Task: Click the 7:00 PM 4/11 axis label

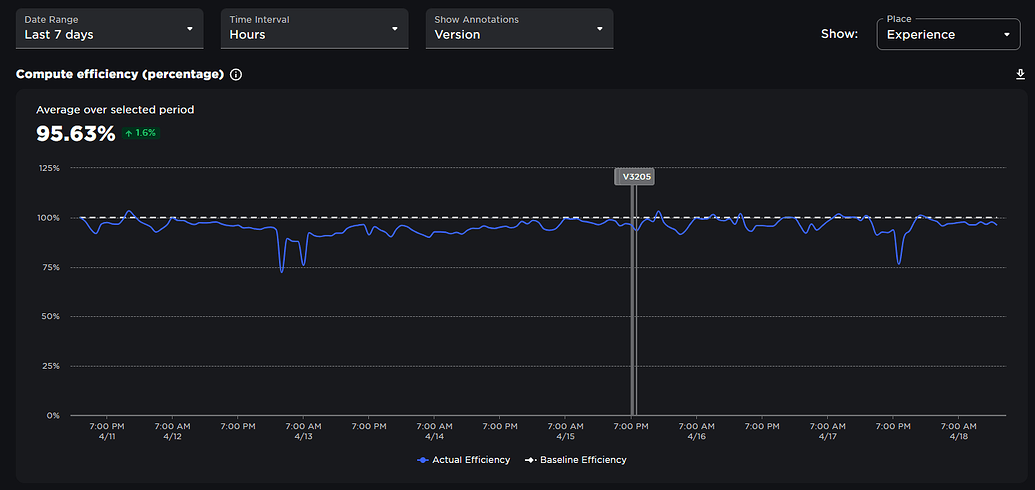Action: [x=107, y=431]
